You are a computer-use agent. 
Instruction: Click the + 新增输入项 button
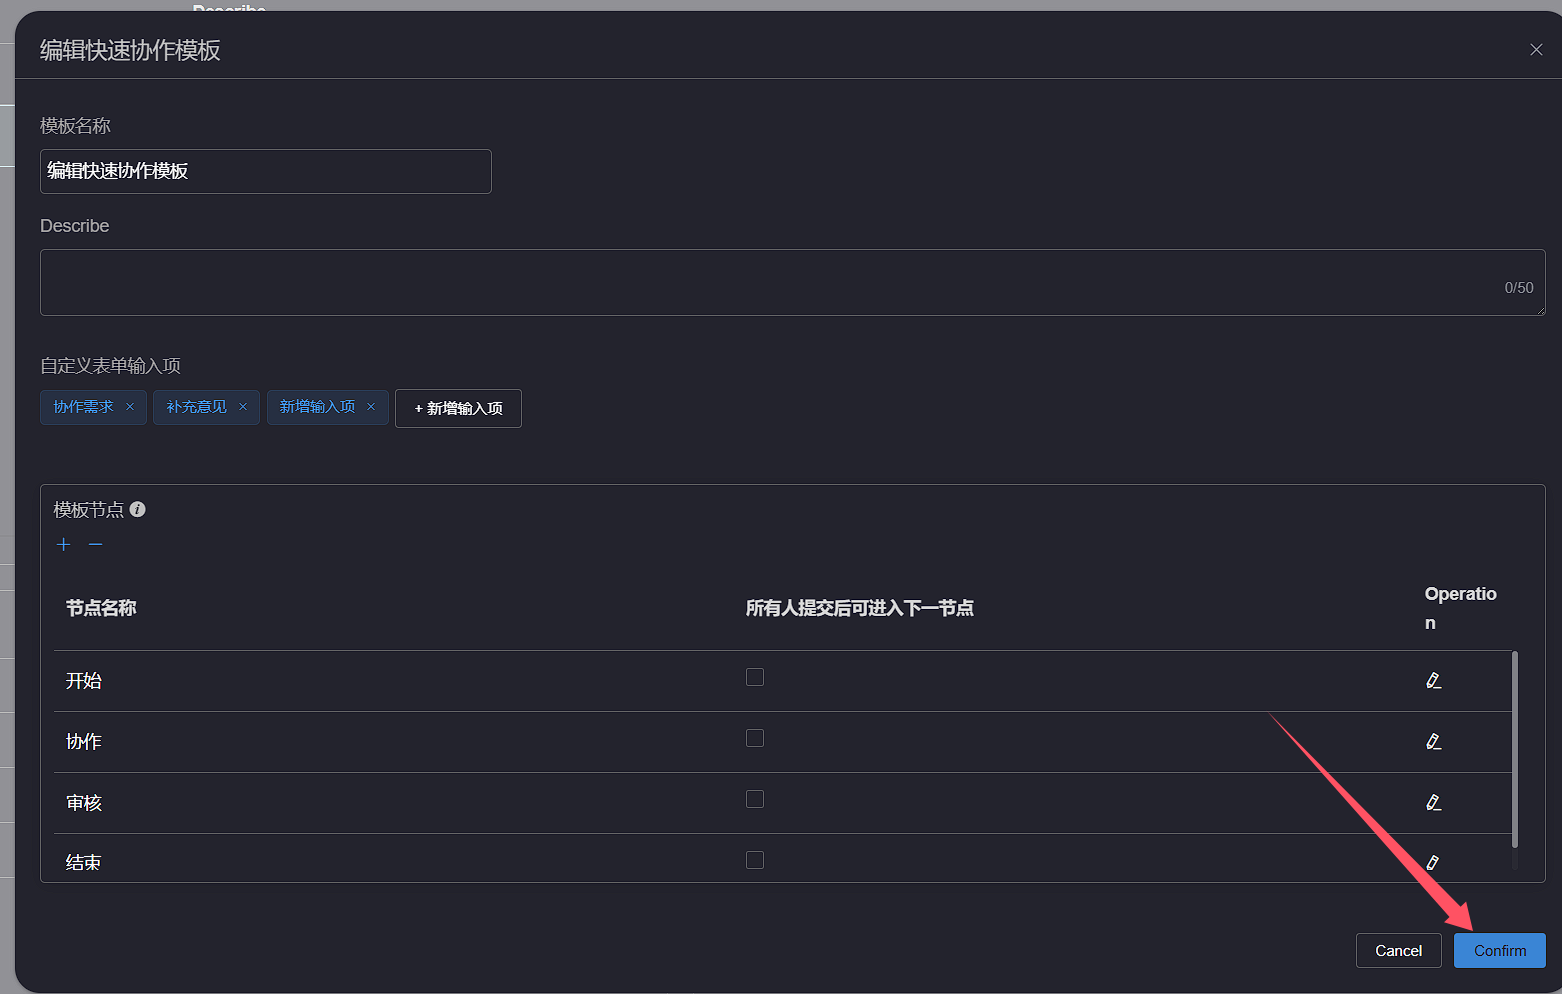(x=458, y=408)
